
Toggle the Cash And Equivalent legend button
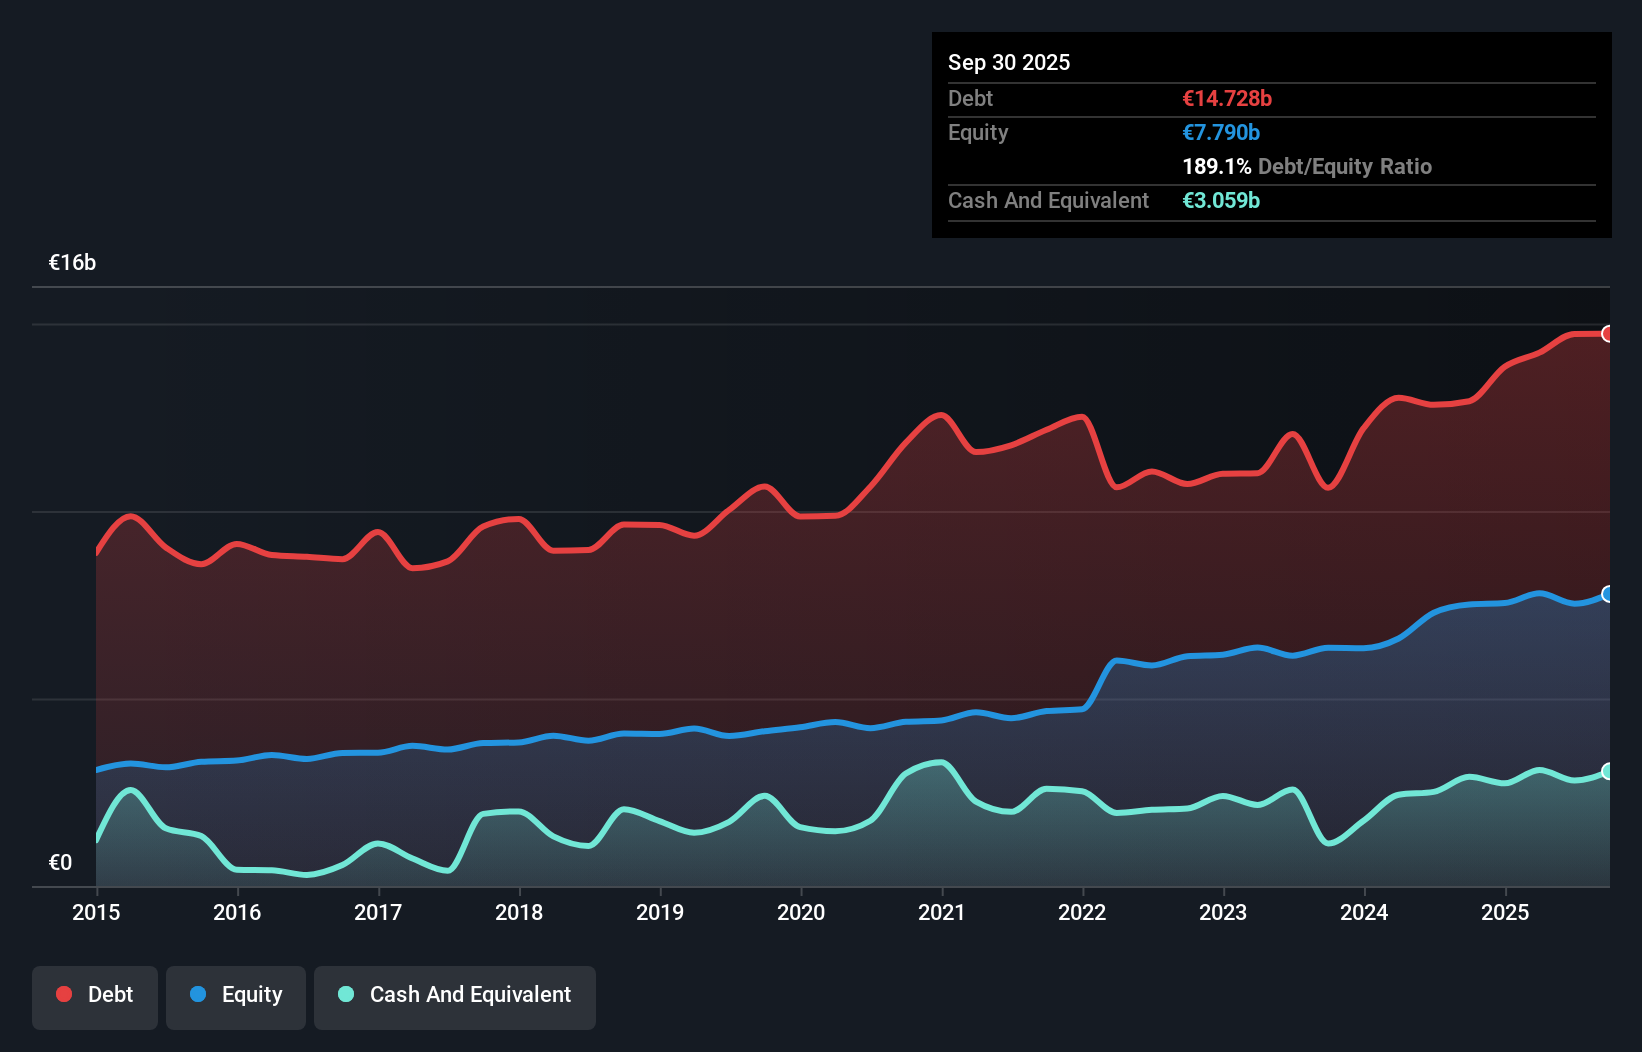click(x=455, y=997)
